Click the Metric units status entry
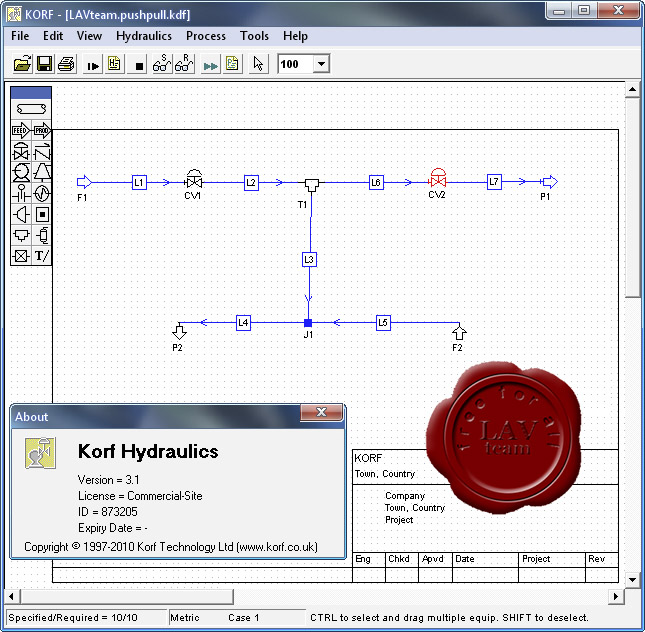This screenshot has height=632, width=645. (x=185, y=618)
